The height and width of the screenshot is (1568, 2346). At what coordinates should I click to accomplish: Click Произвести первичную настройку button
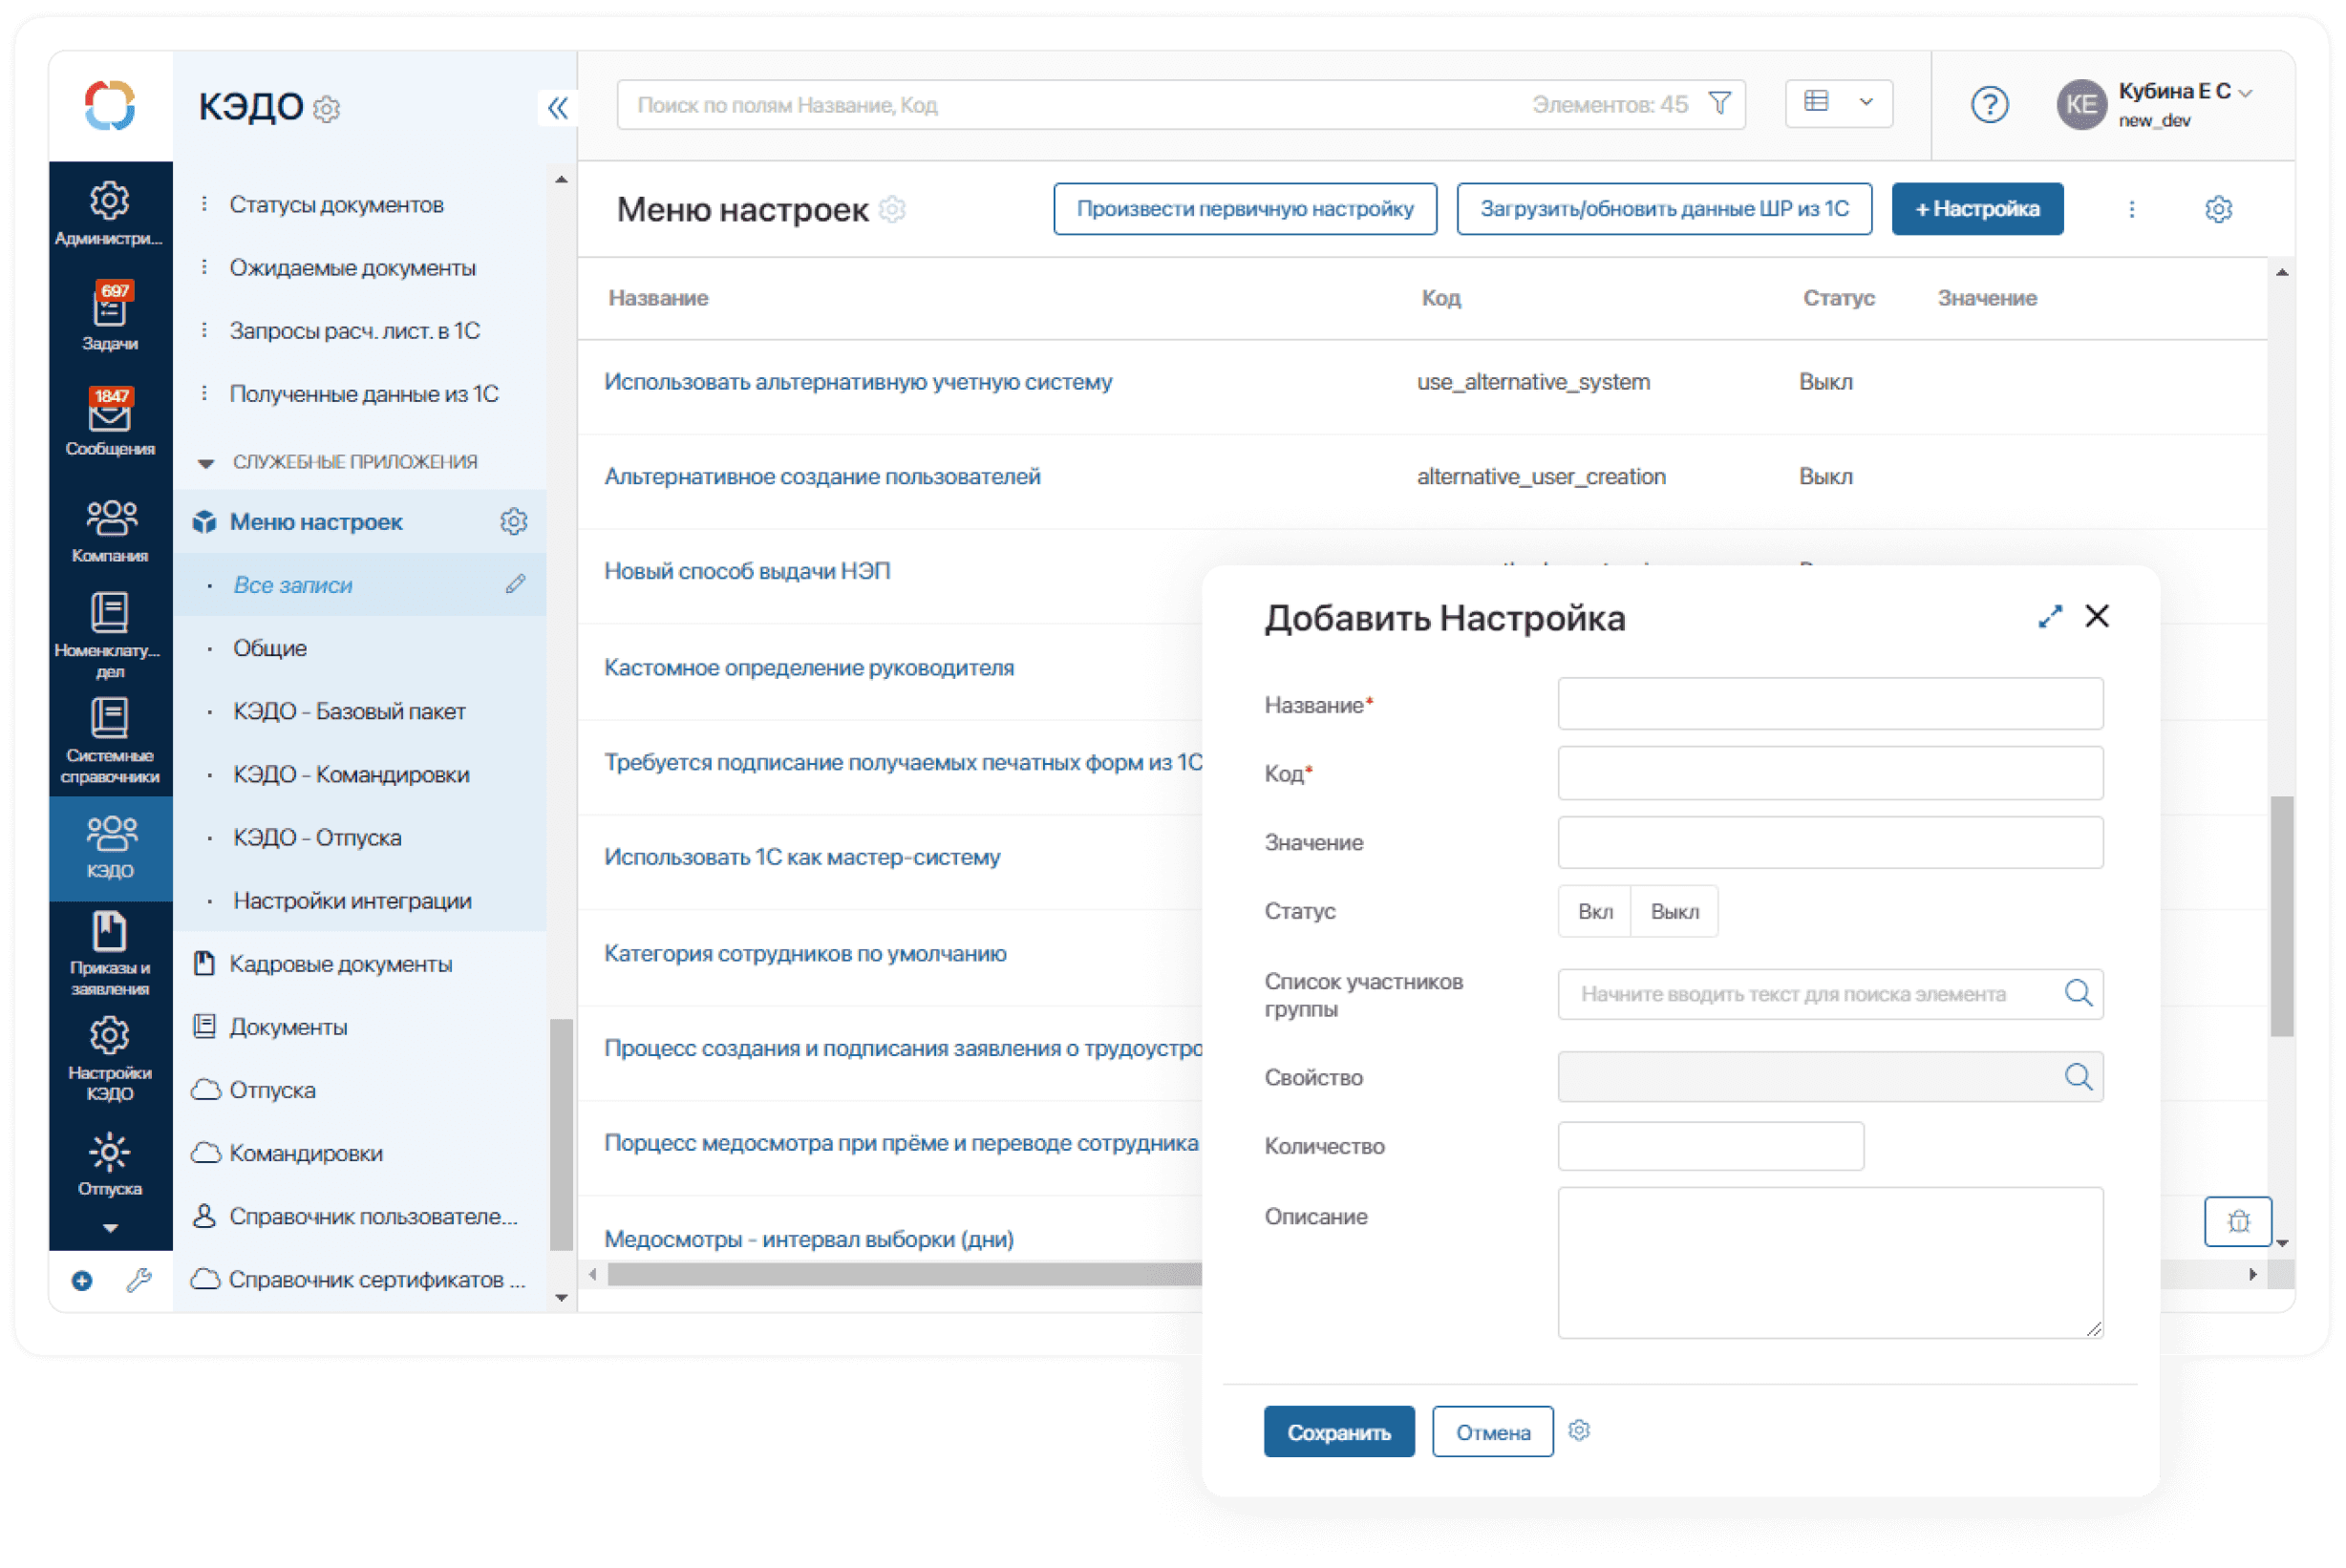tap(1244, 209)
